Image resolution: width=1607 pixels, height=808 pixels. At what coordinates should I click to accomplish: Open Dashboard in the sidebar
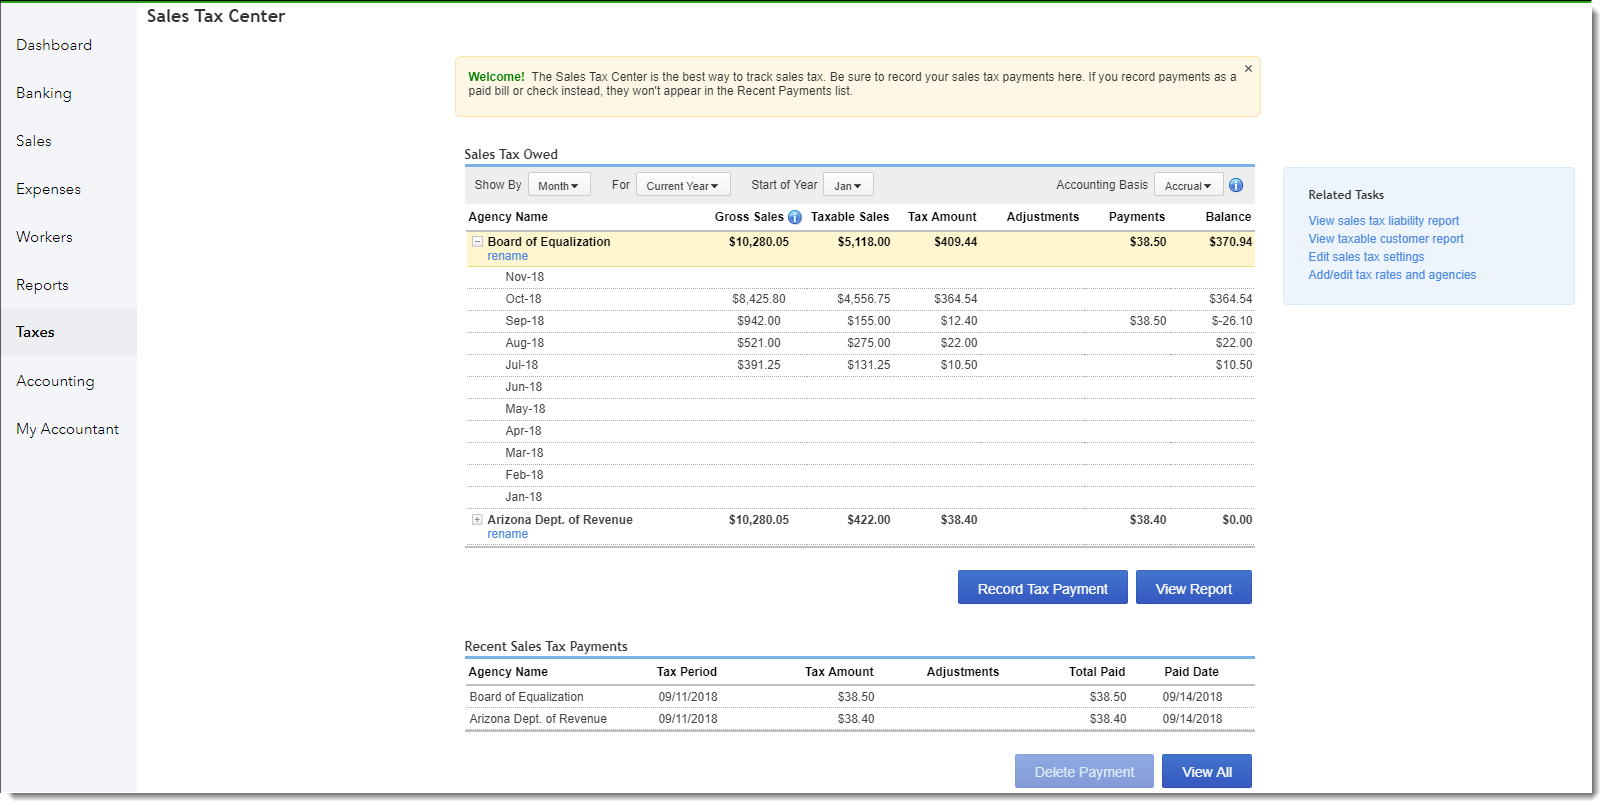coord(54,45)
